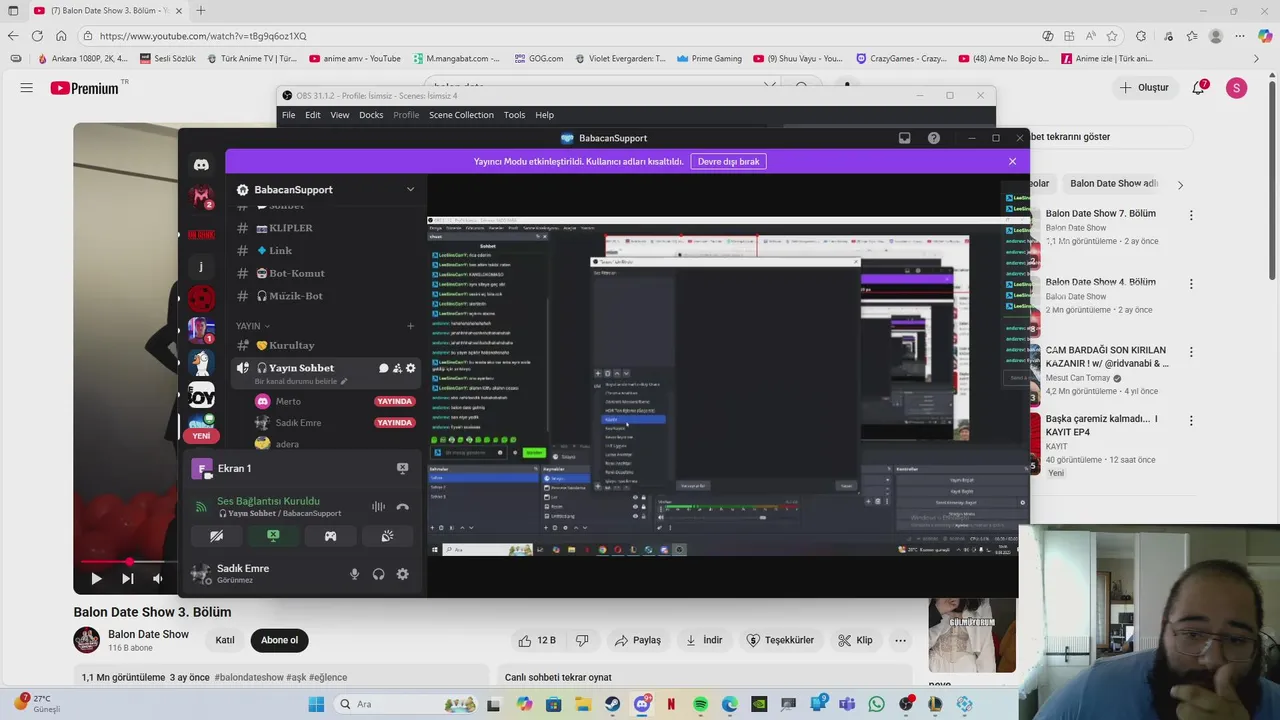Open Balon Date Show channel link
Screen dimensions: 1280x720
pos(148,634)
